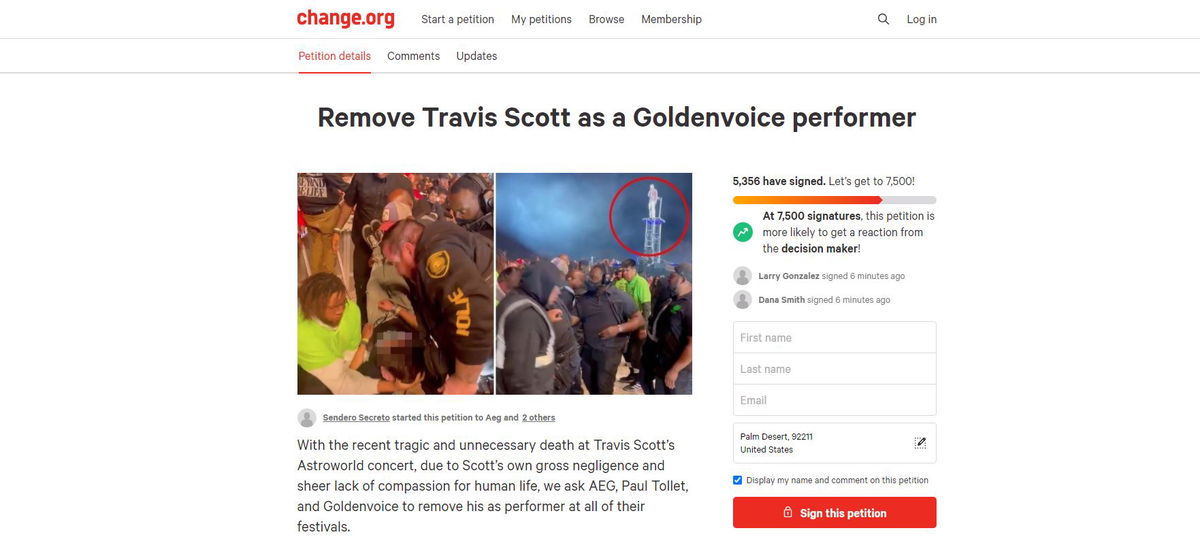The image size is (1200, 539).
Task: Click the signature progress bar
Action: point(834,200)
